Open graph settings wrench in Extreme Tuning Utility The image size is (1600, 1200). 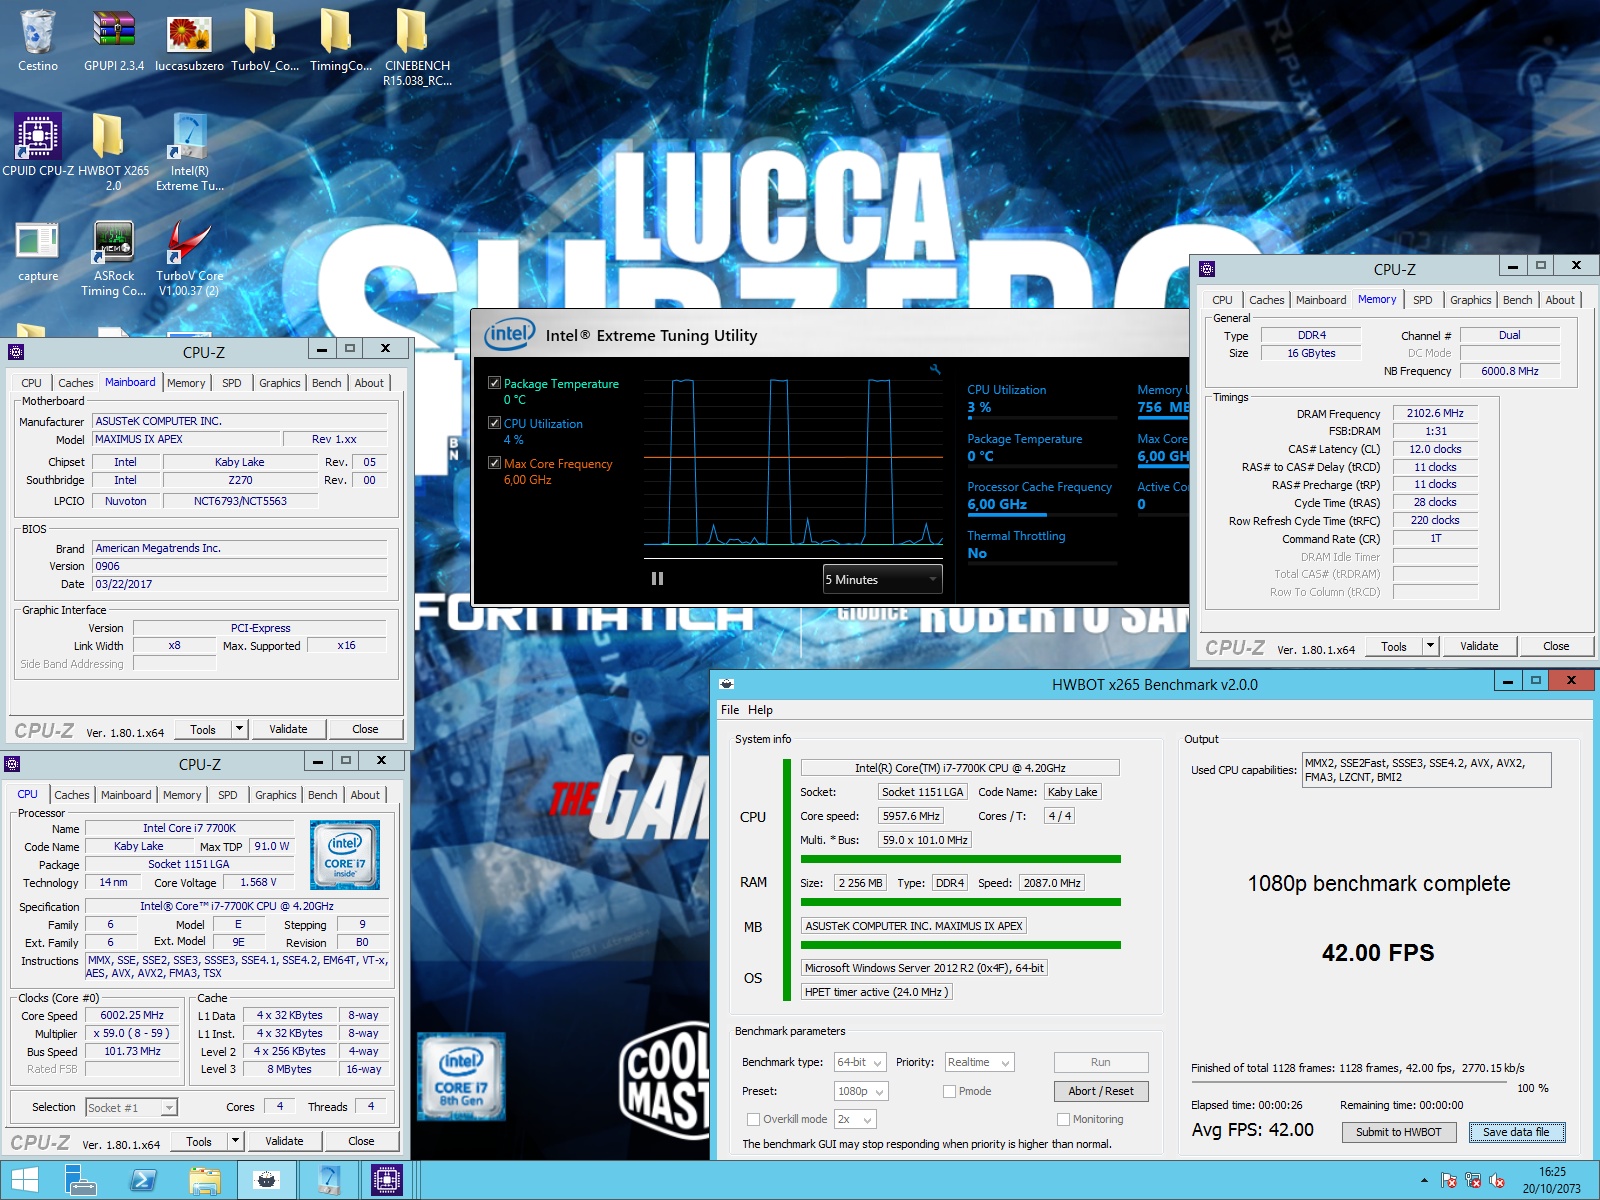(935, 370)
